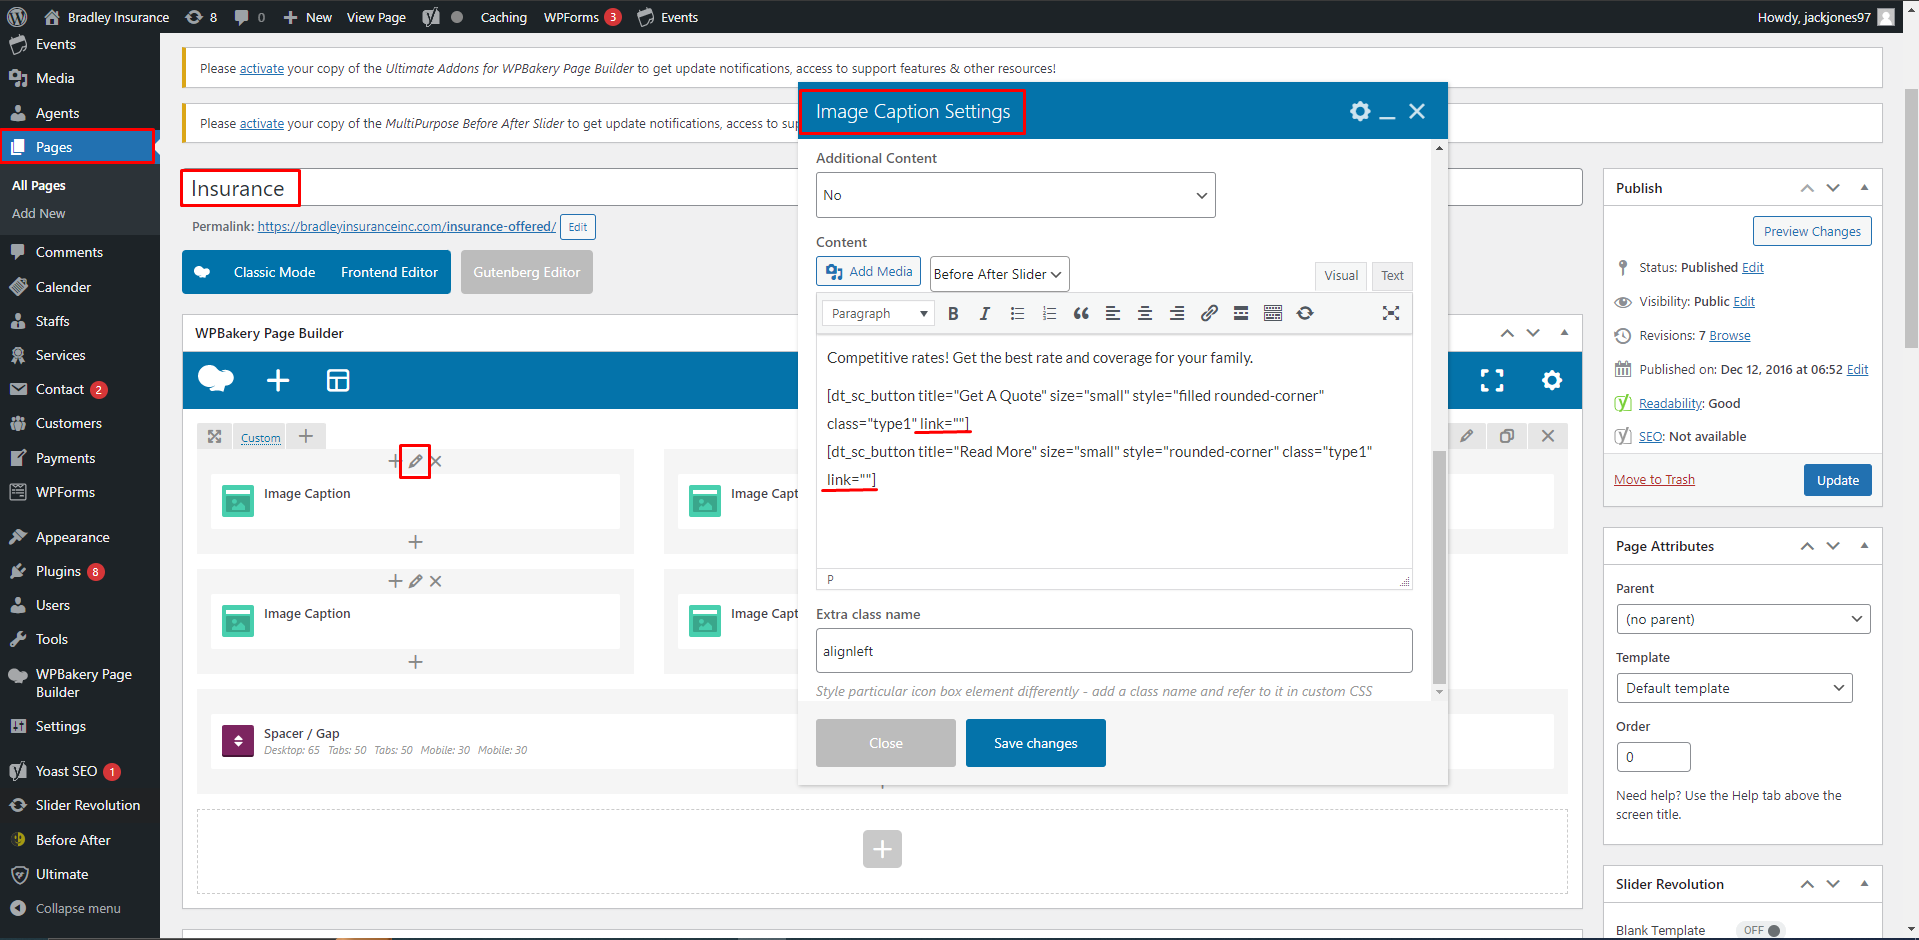Switch to Visual editor tab
1919x940 pixels.
pos(1341,276)
